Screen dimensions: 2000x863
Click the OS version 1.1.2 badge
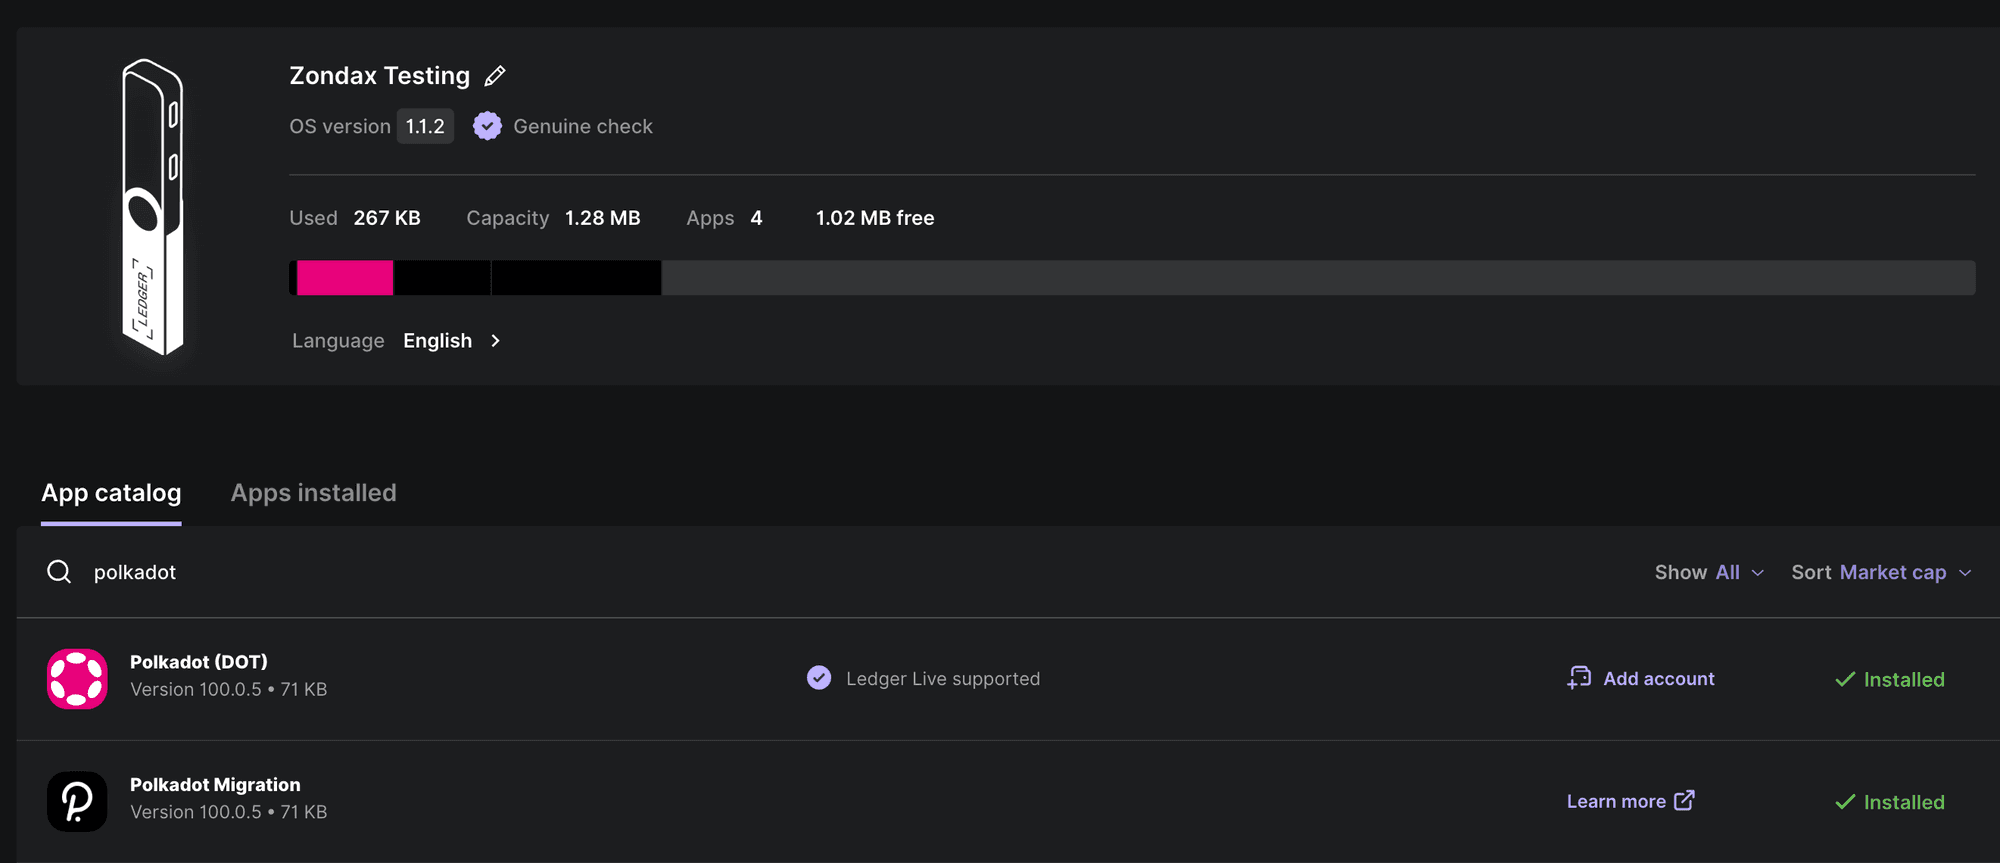click(x=425, y=126)
